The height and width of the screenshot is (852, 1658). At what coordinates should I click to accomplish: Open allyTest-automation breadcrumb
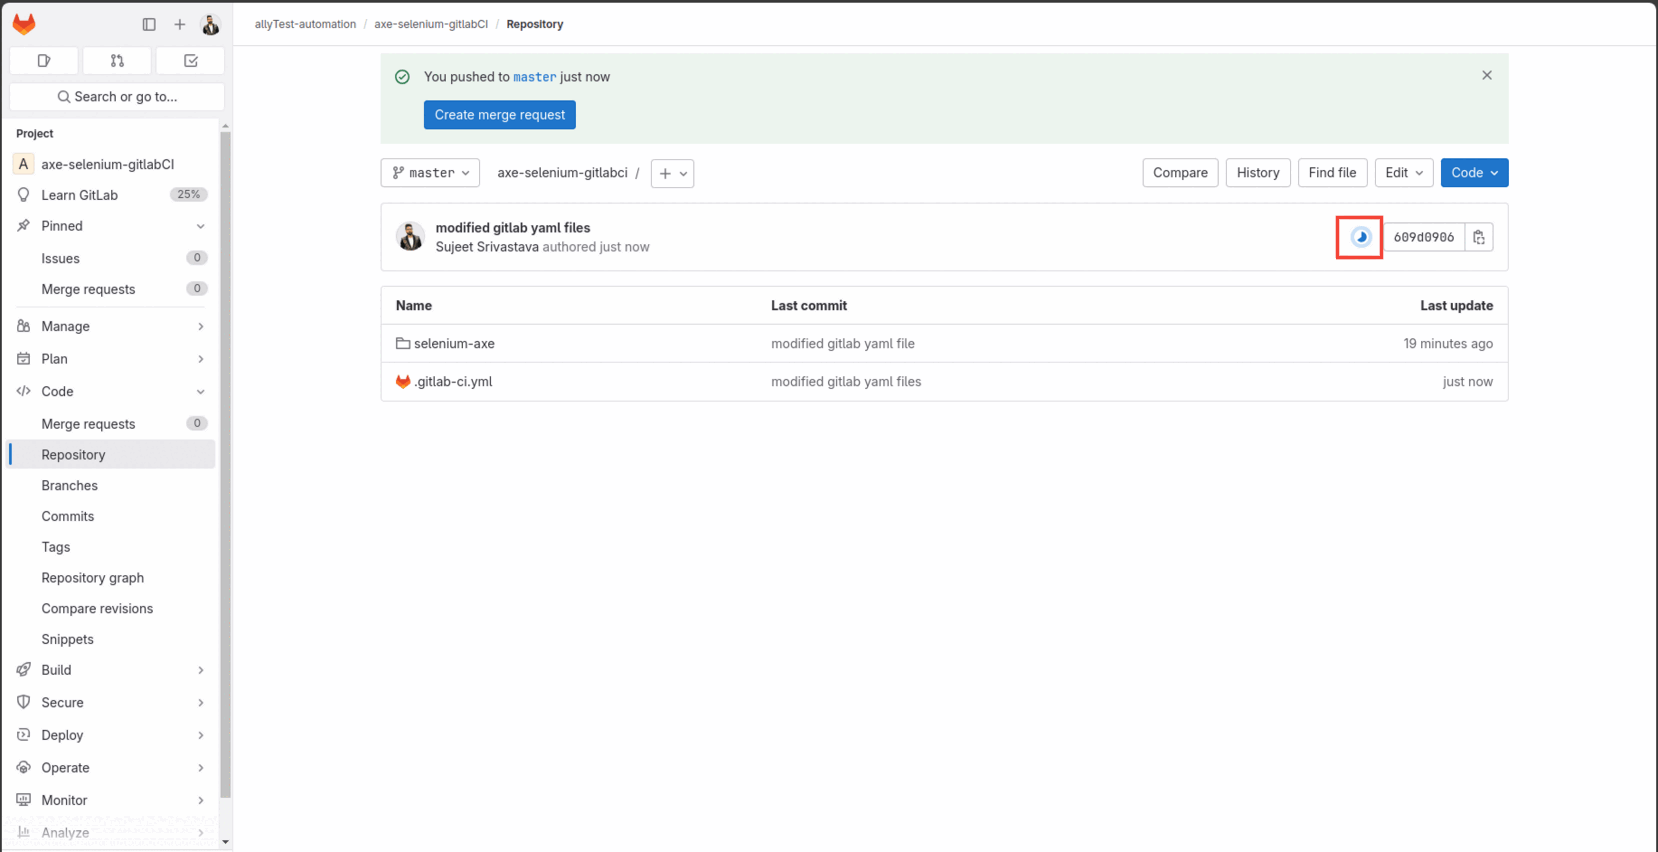coord(305,24)
